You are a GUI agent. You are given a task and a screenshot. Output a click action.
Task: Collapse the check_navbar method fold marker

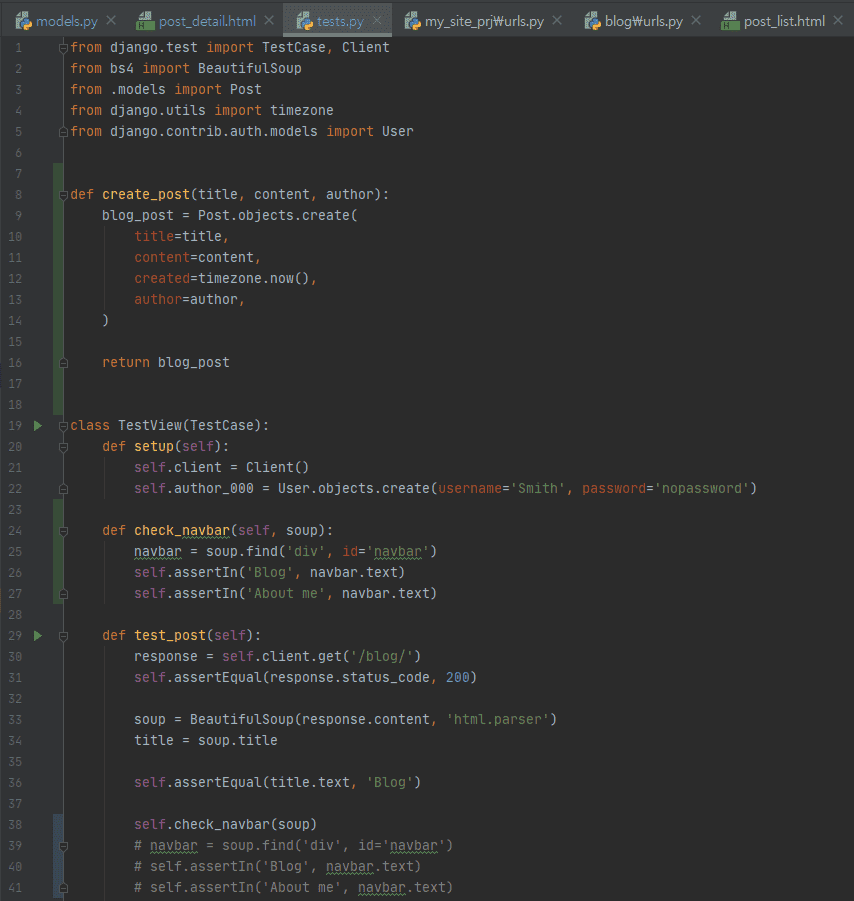tap(64, 532)
